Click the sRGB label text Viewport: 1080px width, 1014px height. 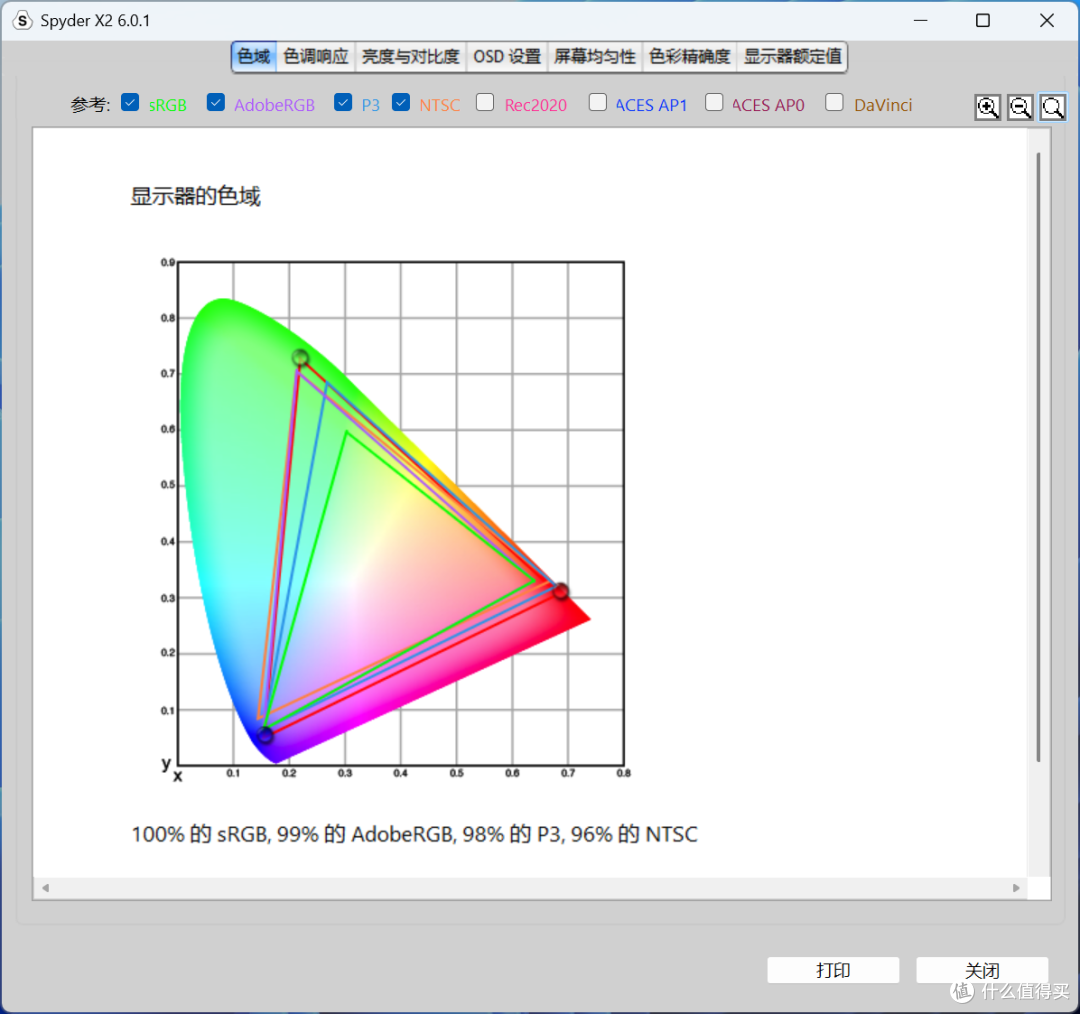[168, 105]
